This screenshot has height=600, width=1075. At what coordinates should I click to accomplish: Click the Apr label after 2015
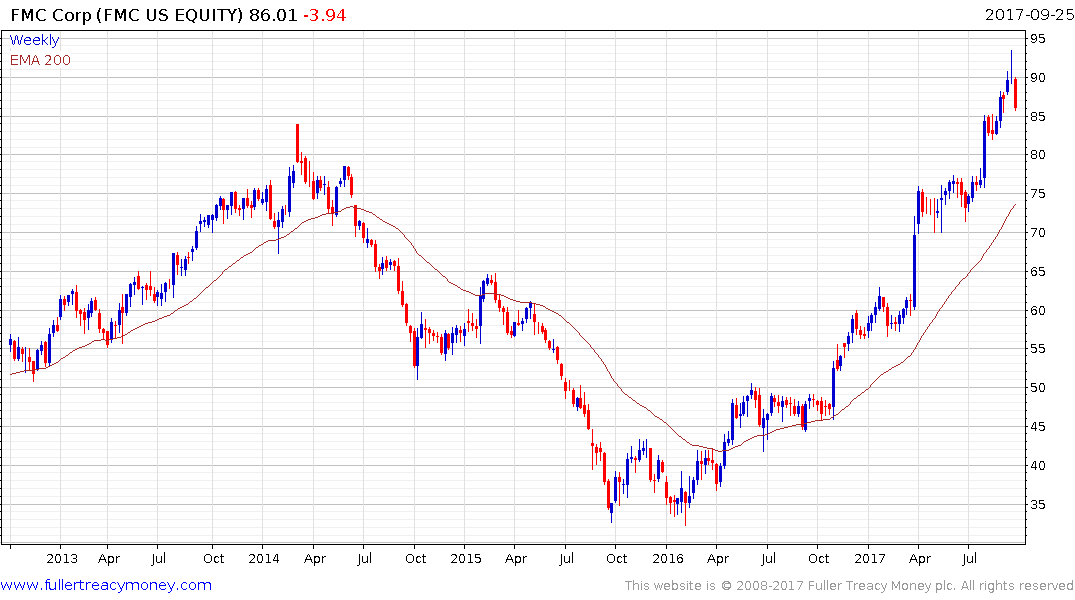tap(516, 559)
